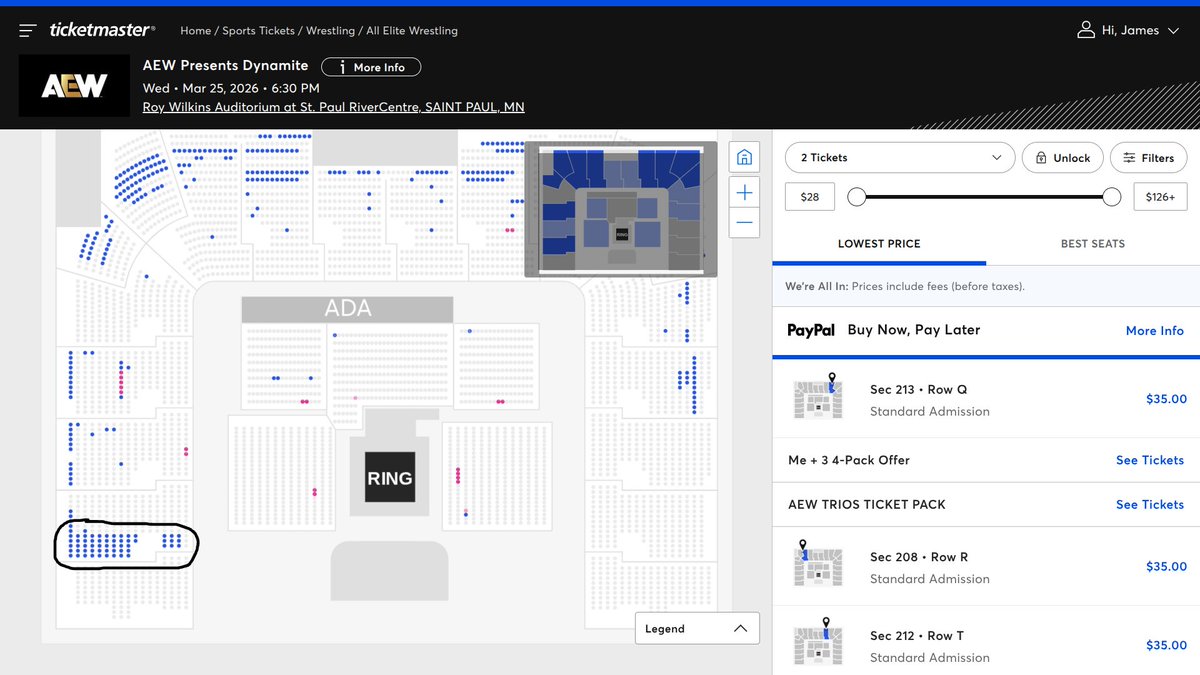1200x675 pixels.
Task: Click See Tickets for AEW Trios Ticket Pack
Action: click(1150, 504)
